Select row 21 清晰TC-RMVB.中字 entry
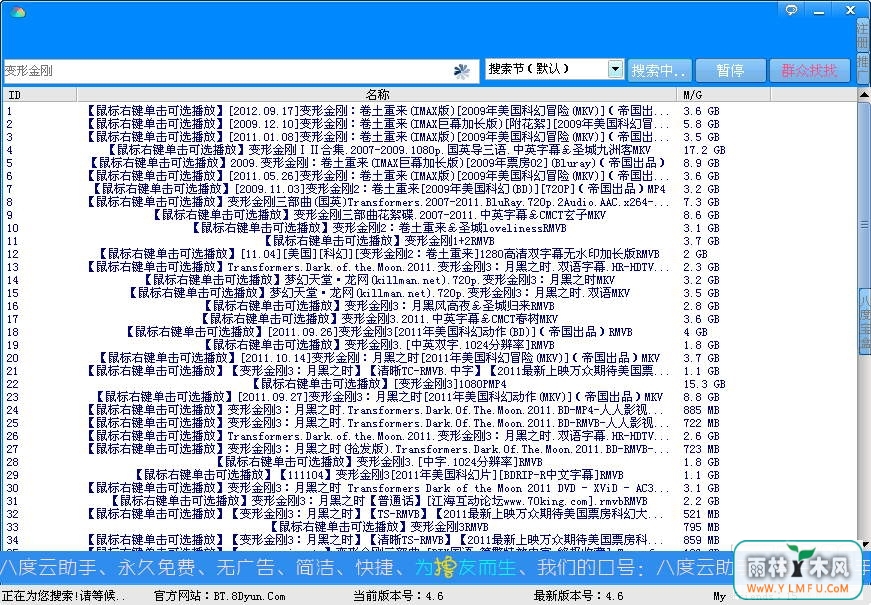This screenshot has width=871, height=605. [430, 371]
